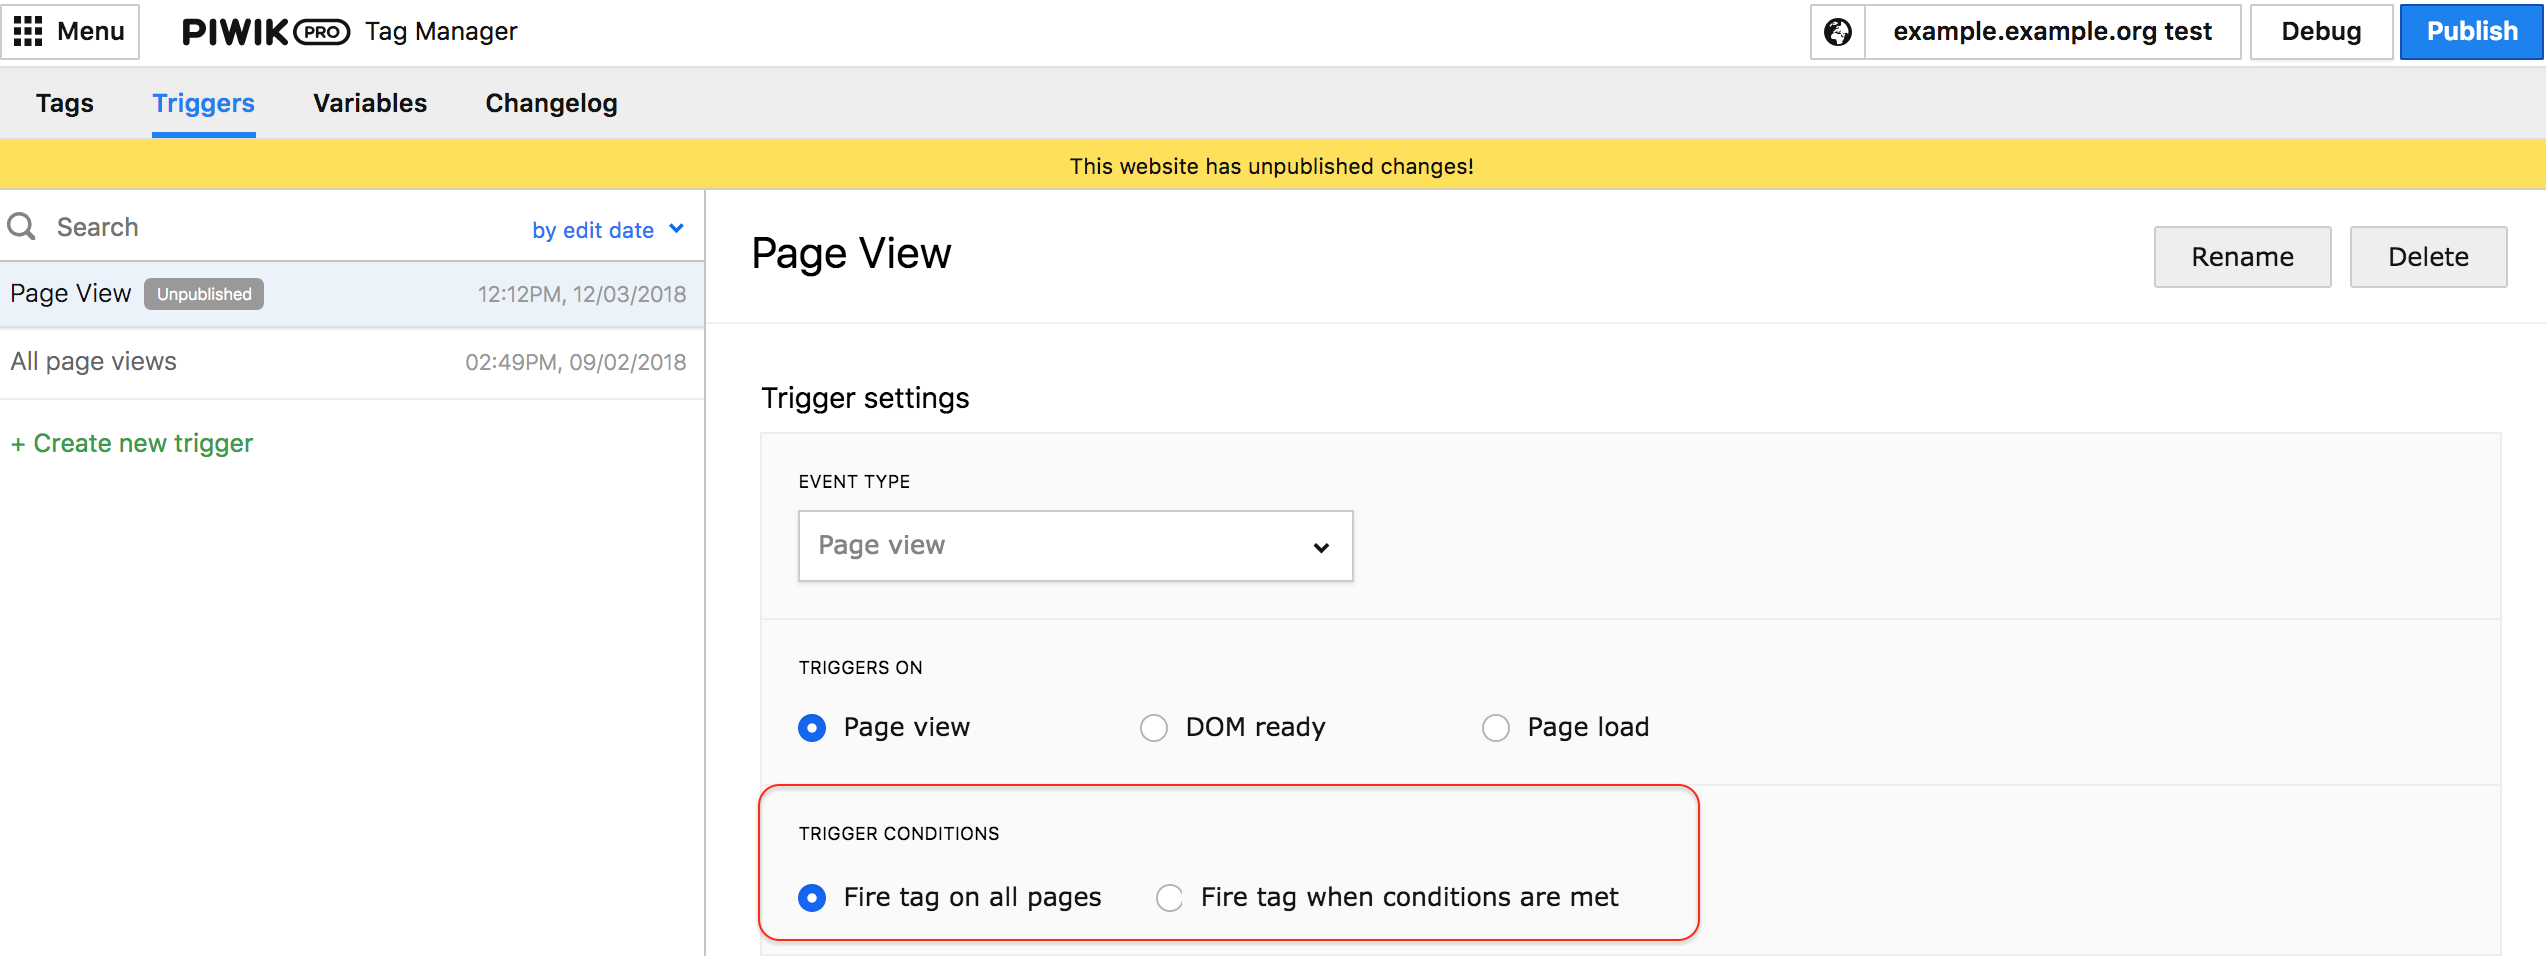Screen dimensions: 2546x956
Task: Switch to the Tags tab
Action: coord(65,103)
